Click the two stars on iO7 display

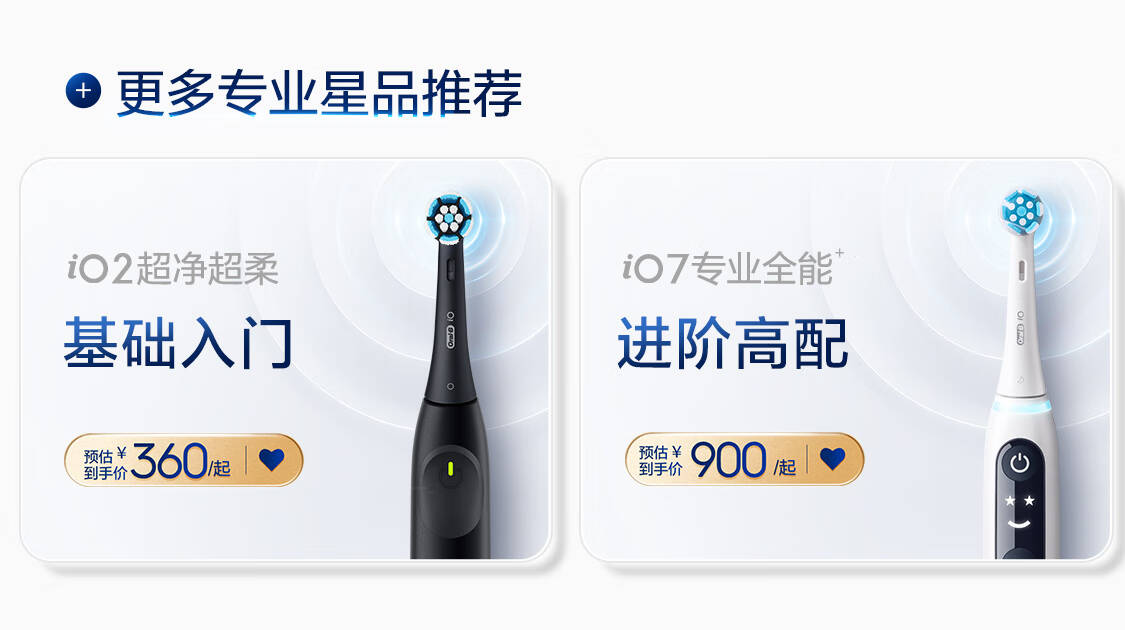coord(1020,500)
